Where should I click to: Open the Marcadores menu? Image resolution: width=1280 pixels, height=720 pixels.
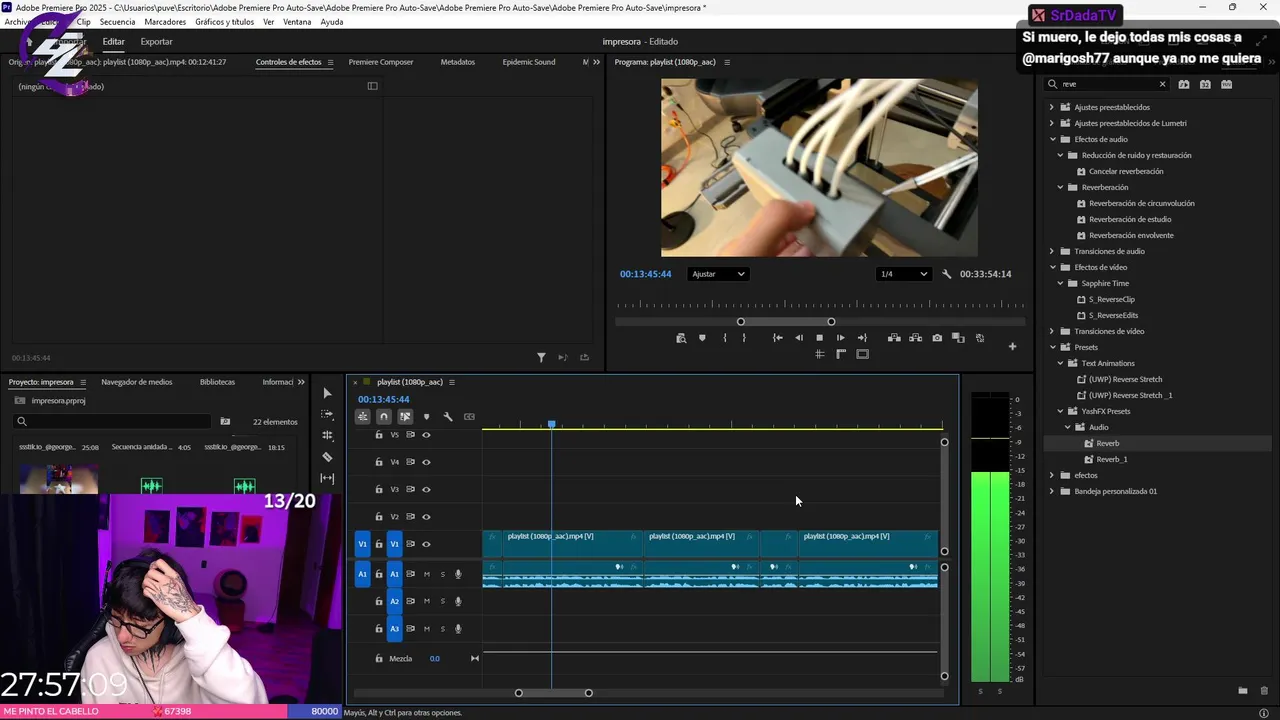tap(165, 22)
